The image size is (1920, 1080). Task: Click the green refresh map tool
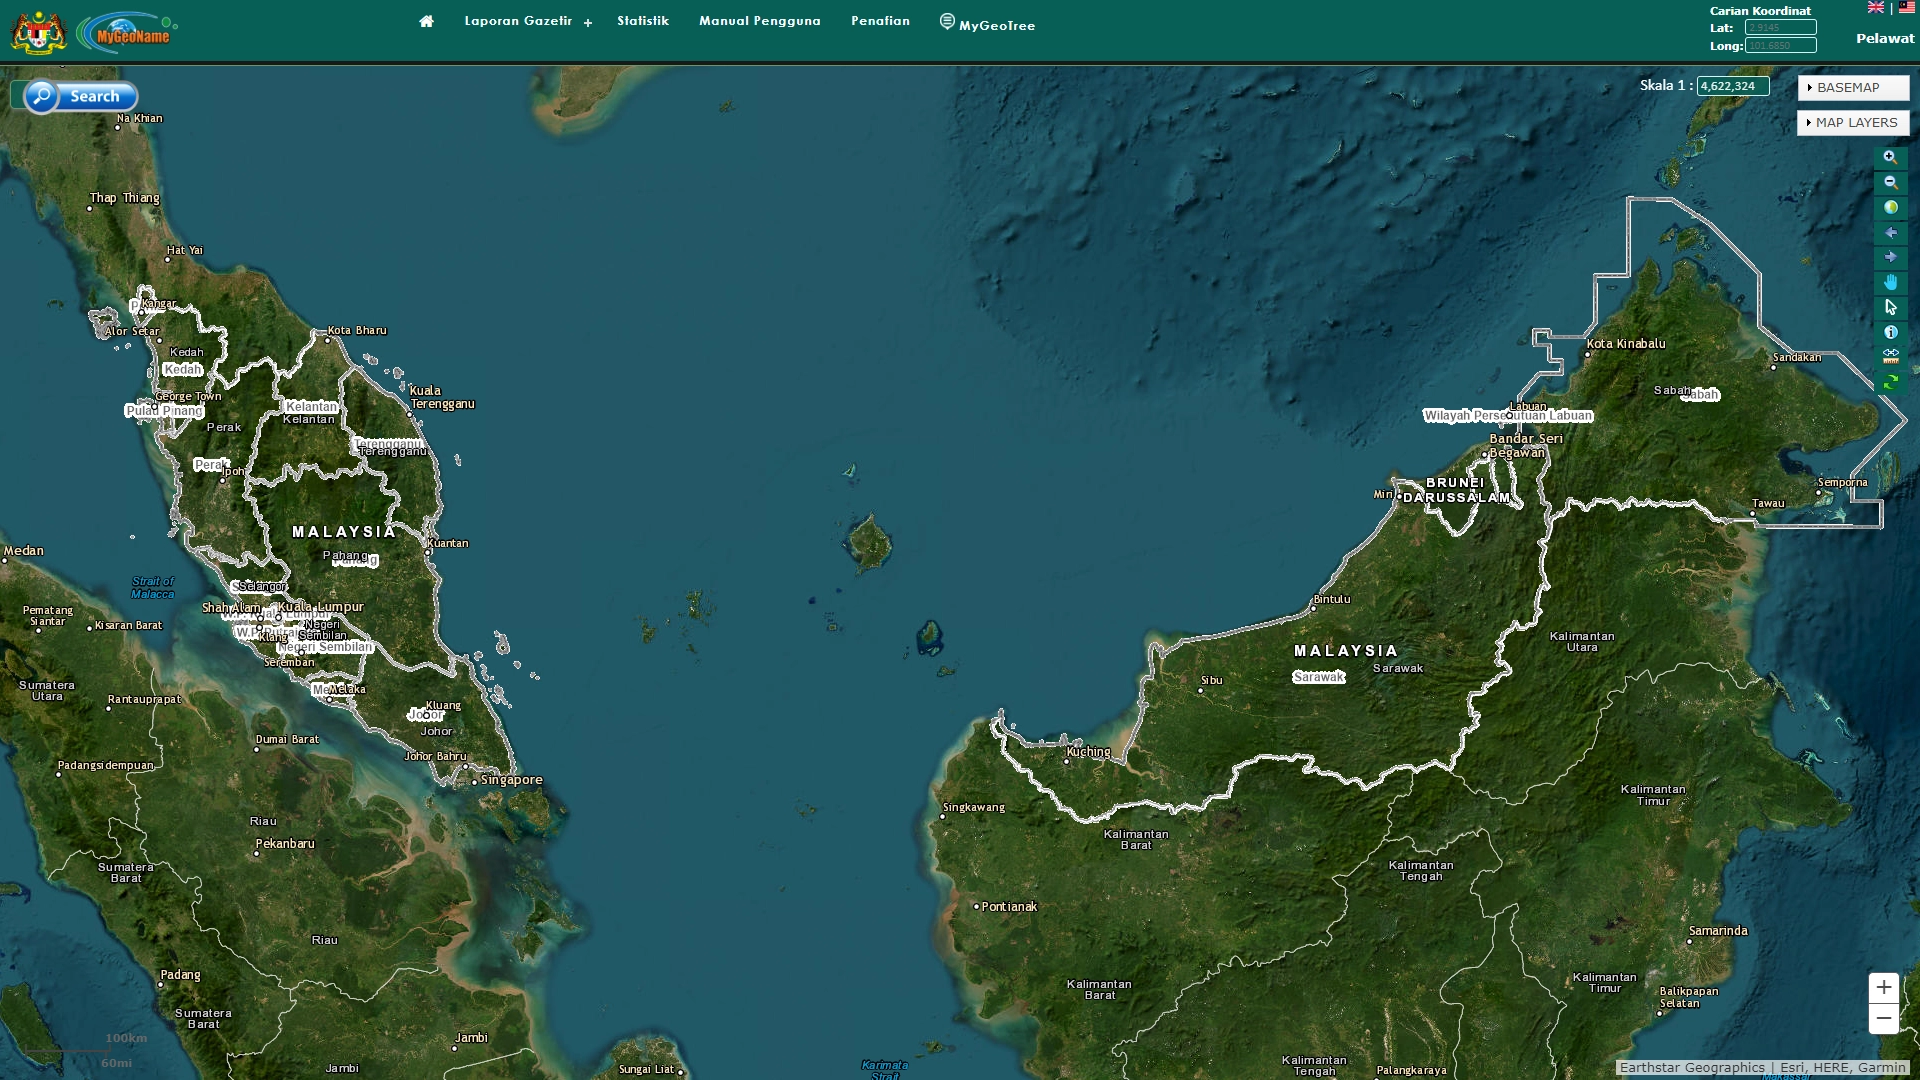(1890, 382)
